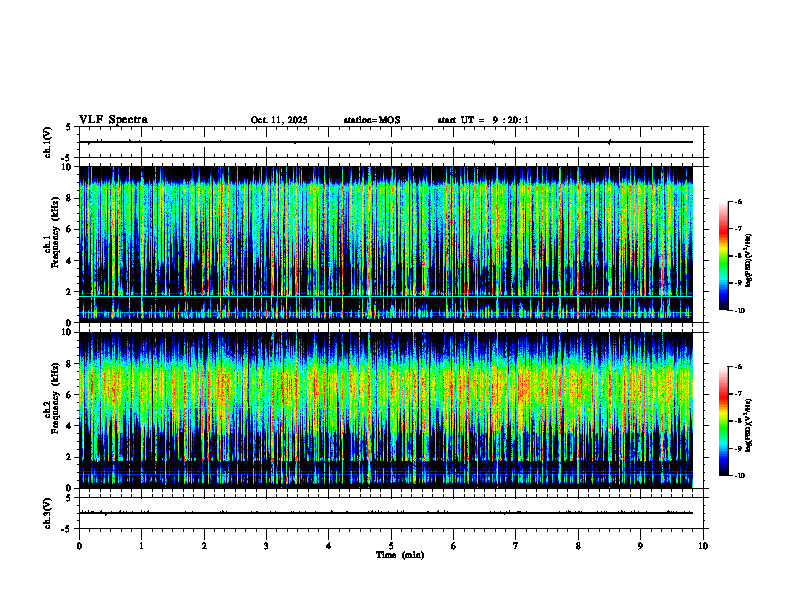Image resolution: width=792 pixels, height=612 pixels.
Task: Click the 'VLF Spectra' title text
Action: (113, 120)
